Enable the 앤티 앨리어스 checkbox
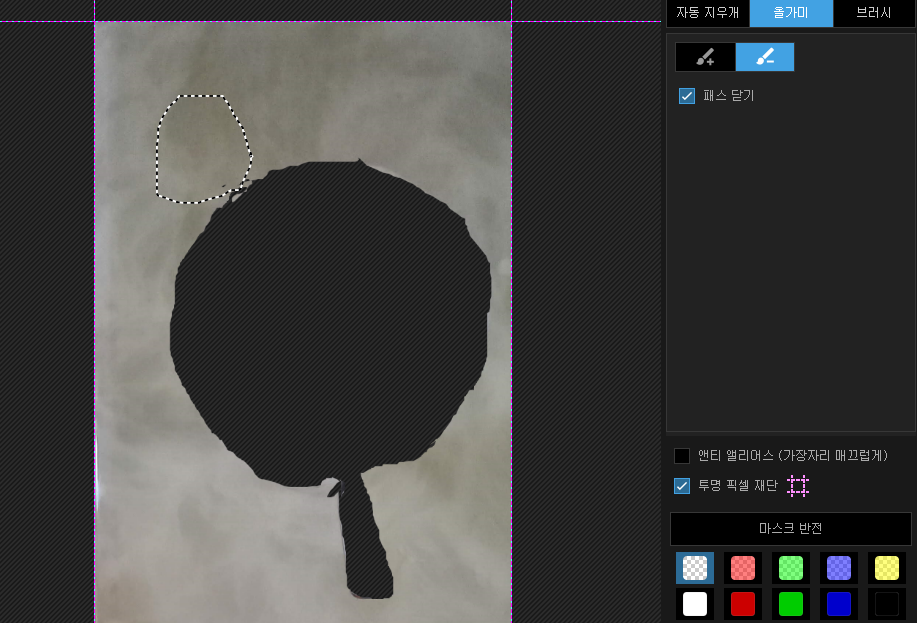 682,455
